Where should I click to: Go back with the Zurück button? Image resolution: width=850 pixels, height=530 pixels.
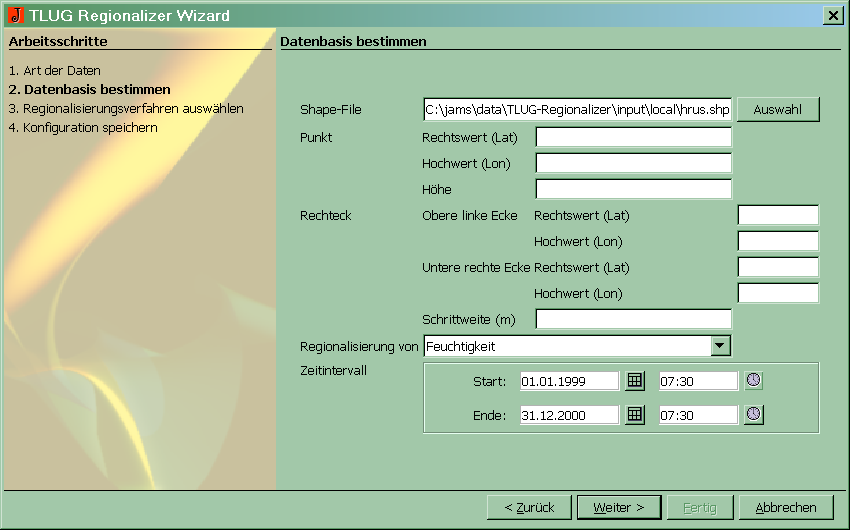(x=528, y=507)
